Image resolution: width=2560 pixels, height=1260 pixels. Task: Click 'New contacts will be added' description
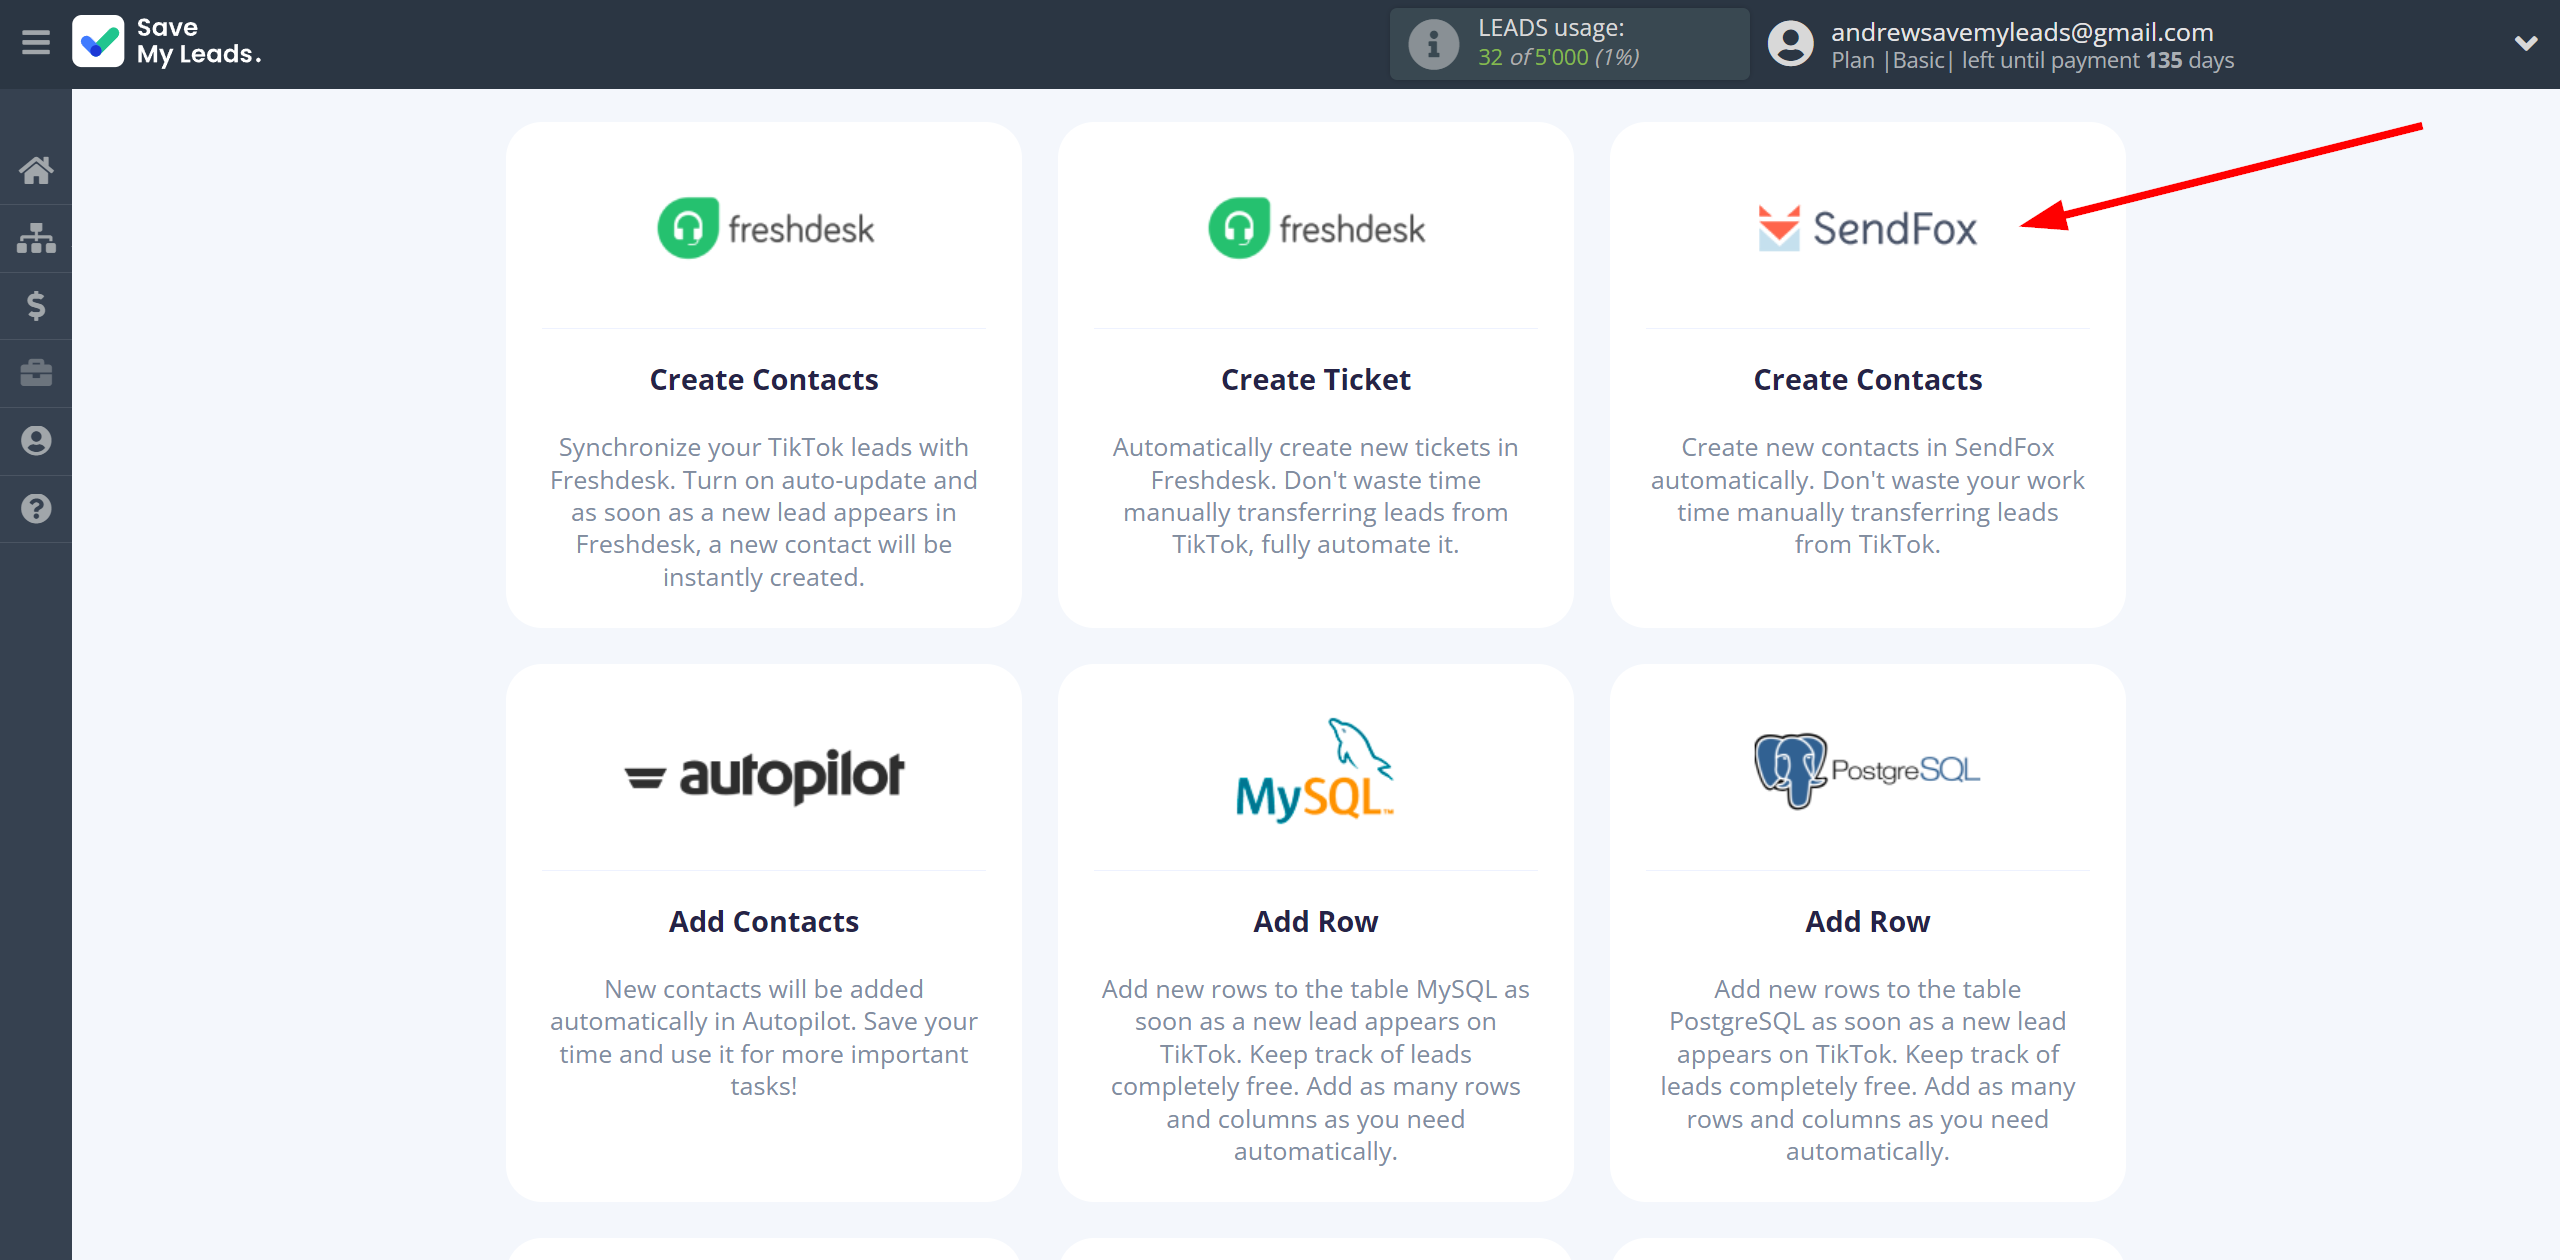[764, 1038]
